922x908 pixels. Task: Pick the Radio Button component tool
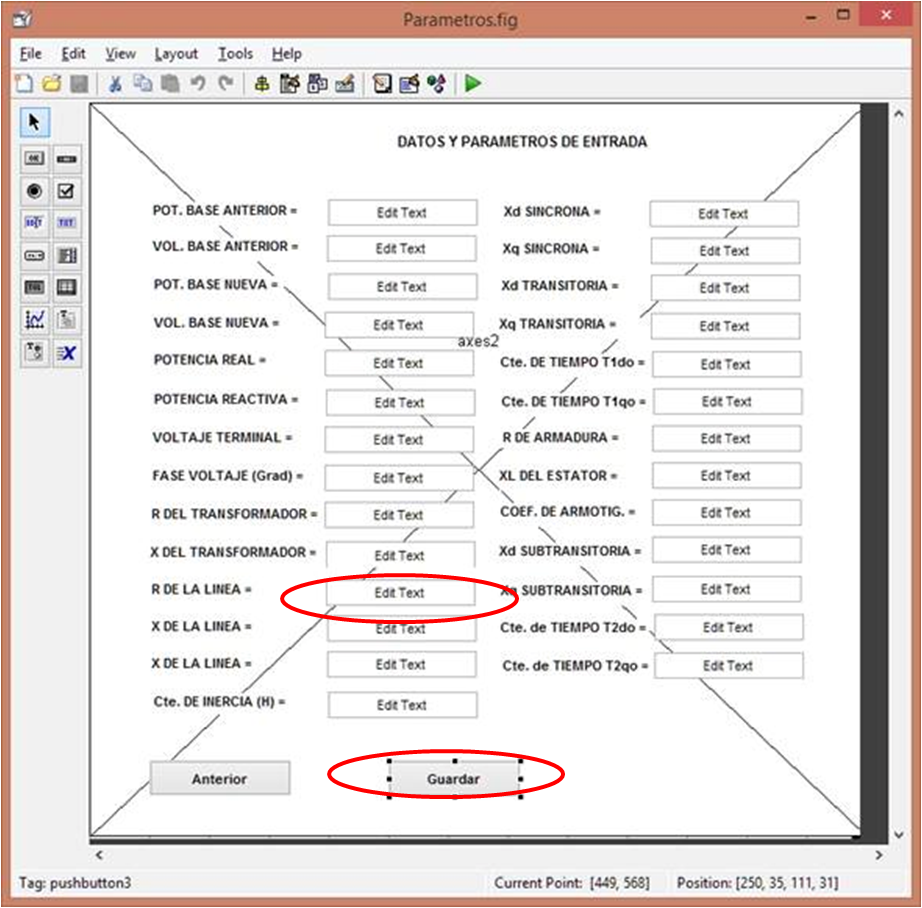point(34,191)
